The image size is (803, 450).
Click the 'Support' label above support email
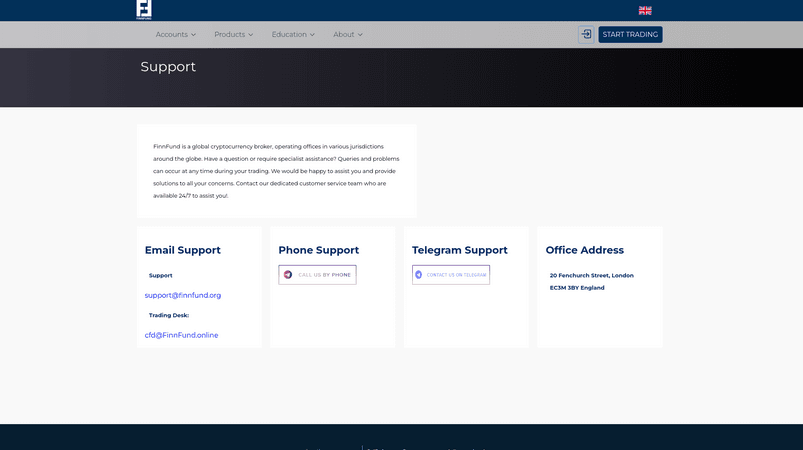[160, 275]
